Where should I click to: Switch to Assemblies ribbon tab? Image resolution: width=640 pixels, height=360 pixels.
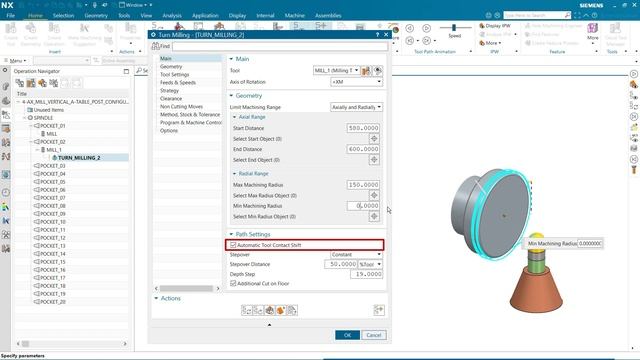328,16
